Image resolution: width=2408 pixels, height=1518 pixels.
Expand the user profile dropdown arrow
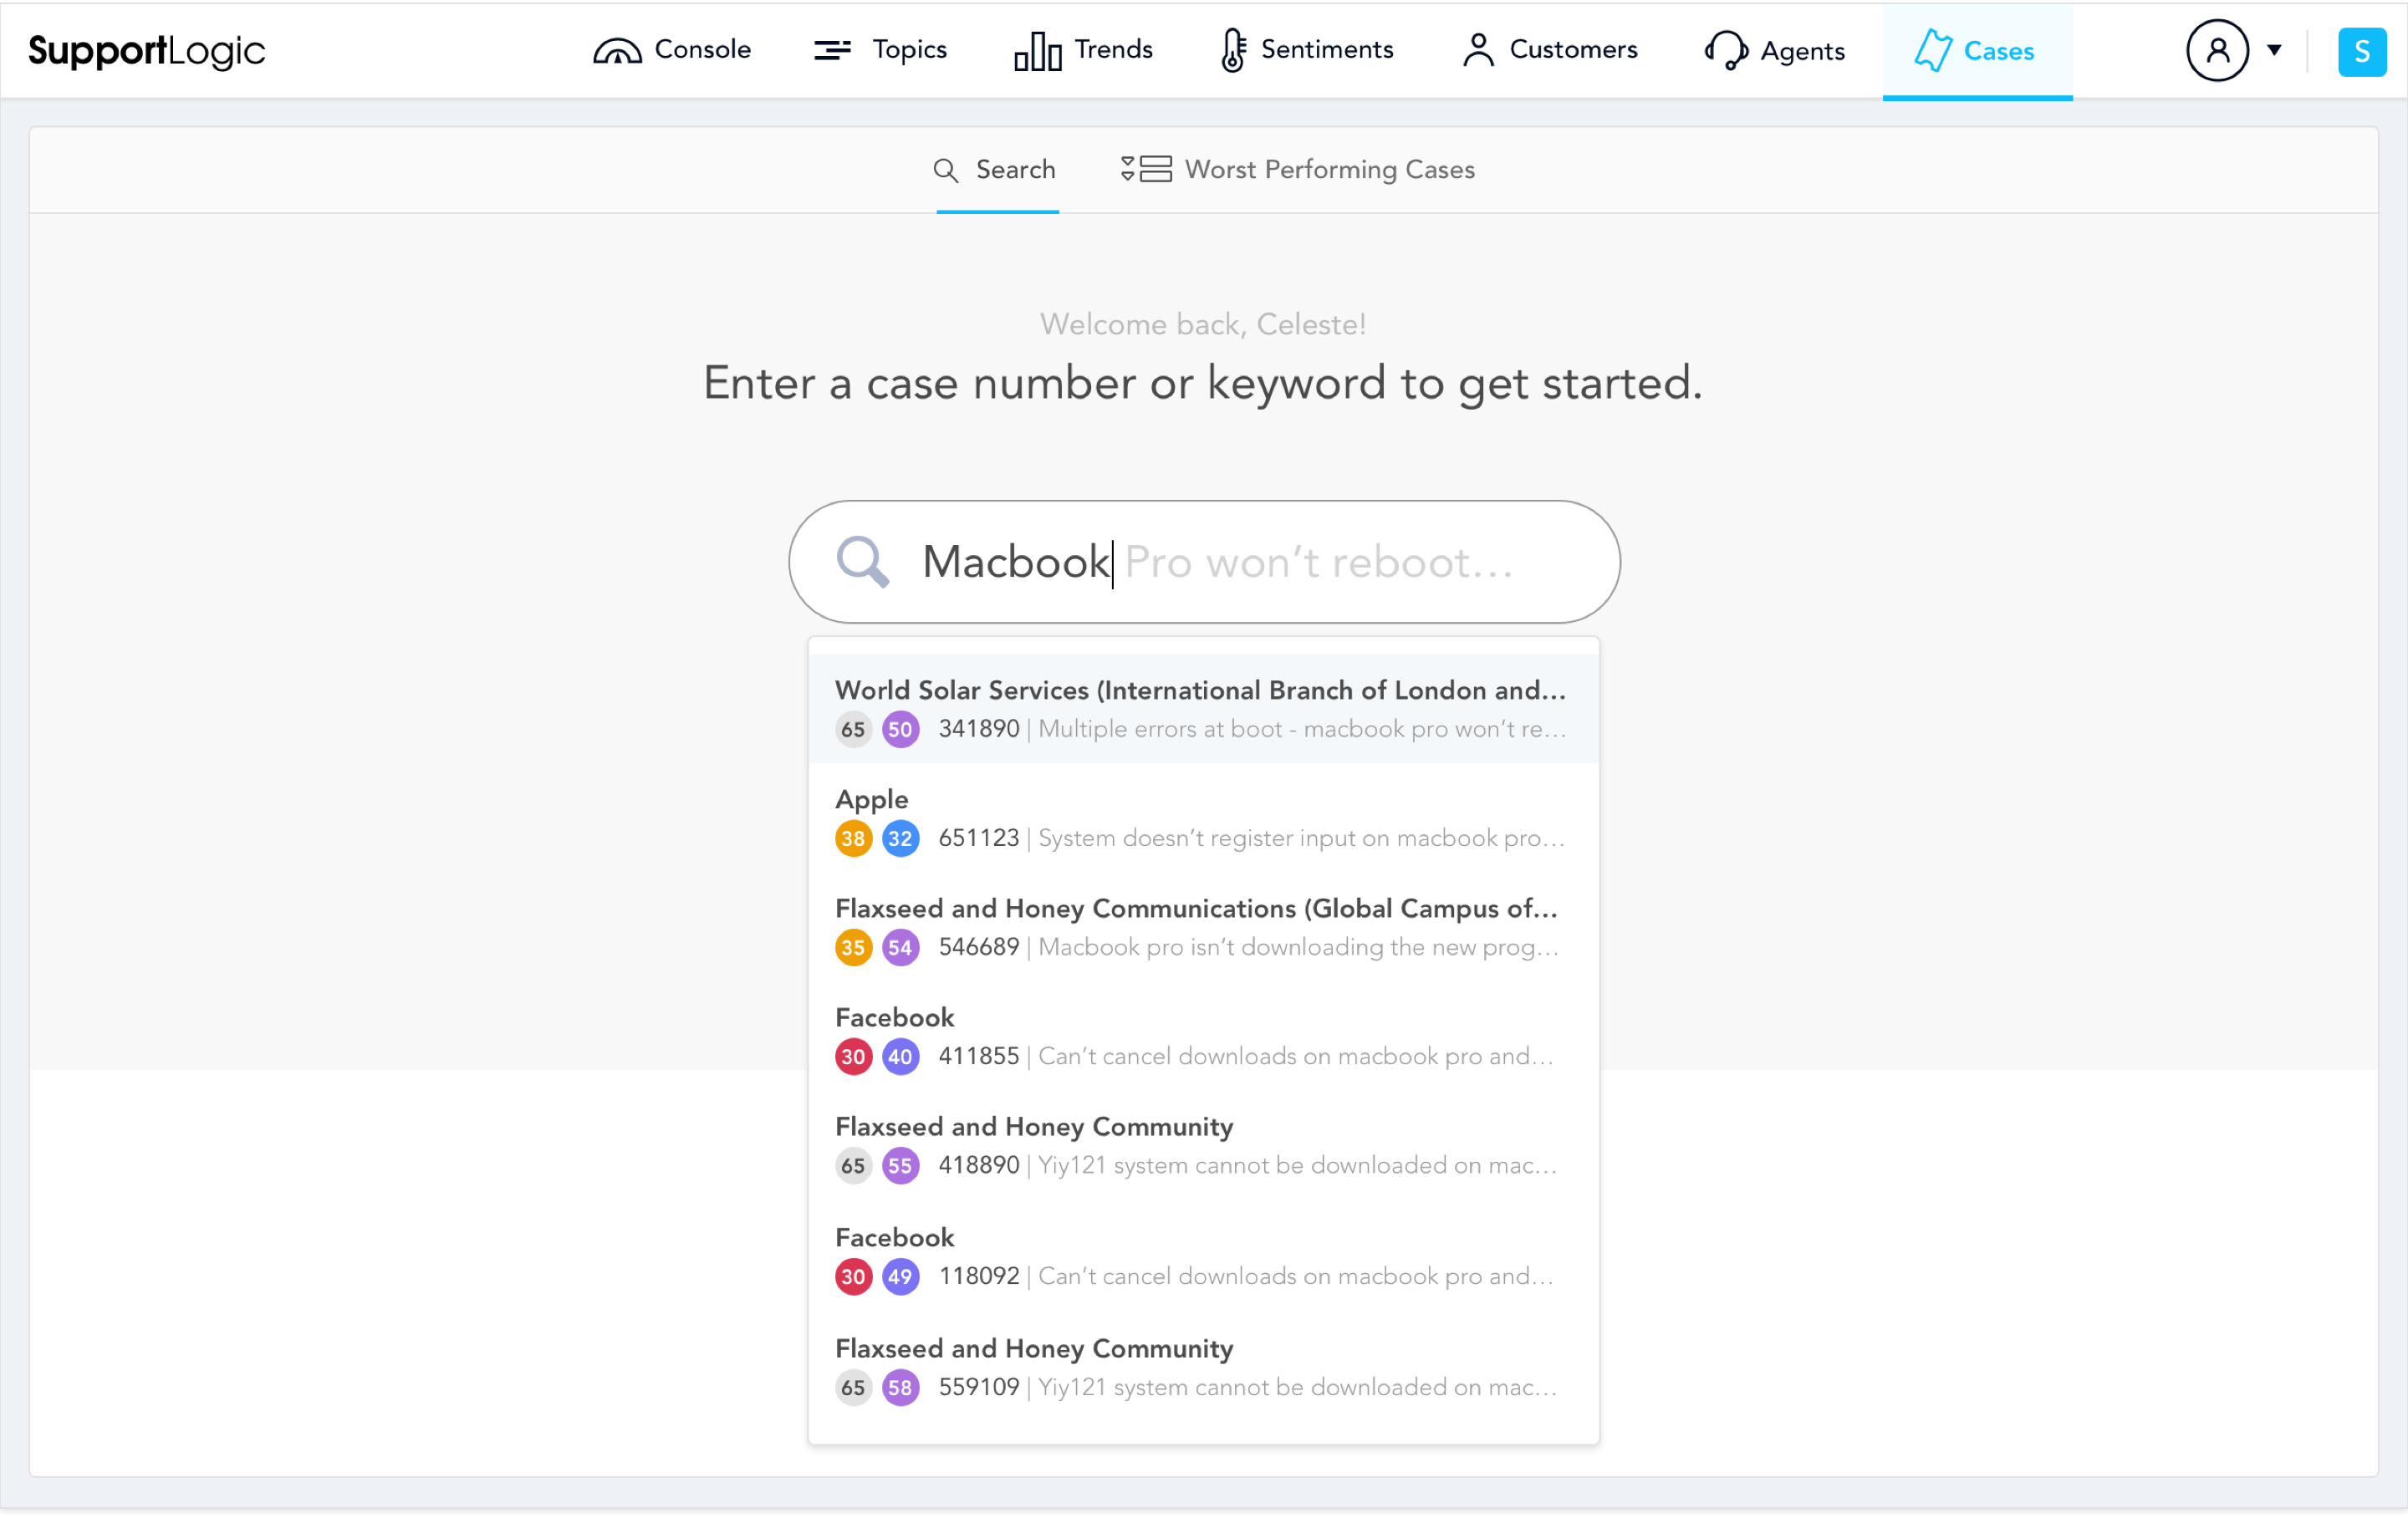click(x=2273, y=50)
